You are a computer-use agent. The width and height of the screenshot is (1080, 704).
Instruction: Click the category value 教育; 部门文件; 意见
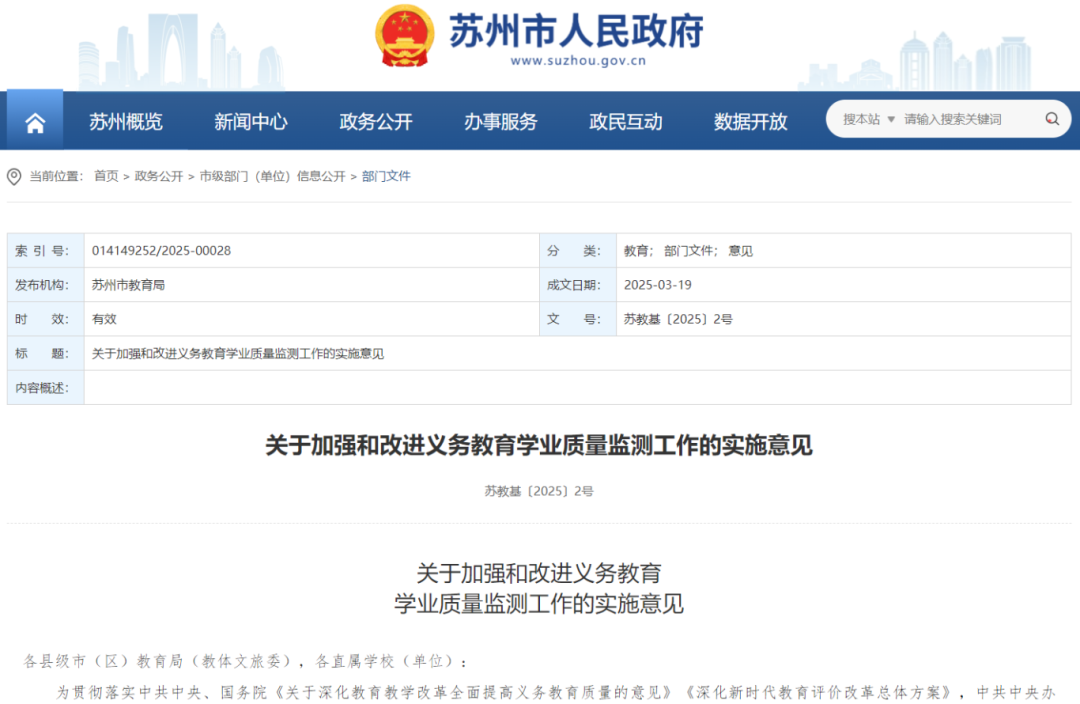coord(688,251)
